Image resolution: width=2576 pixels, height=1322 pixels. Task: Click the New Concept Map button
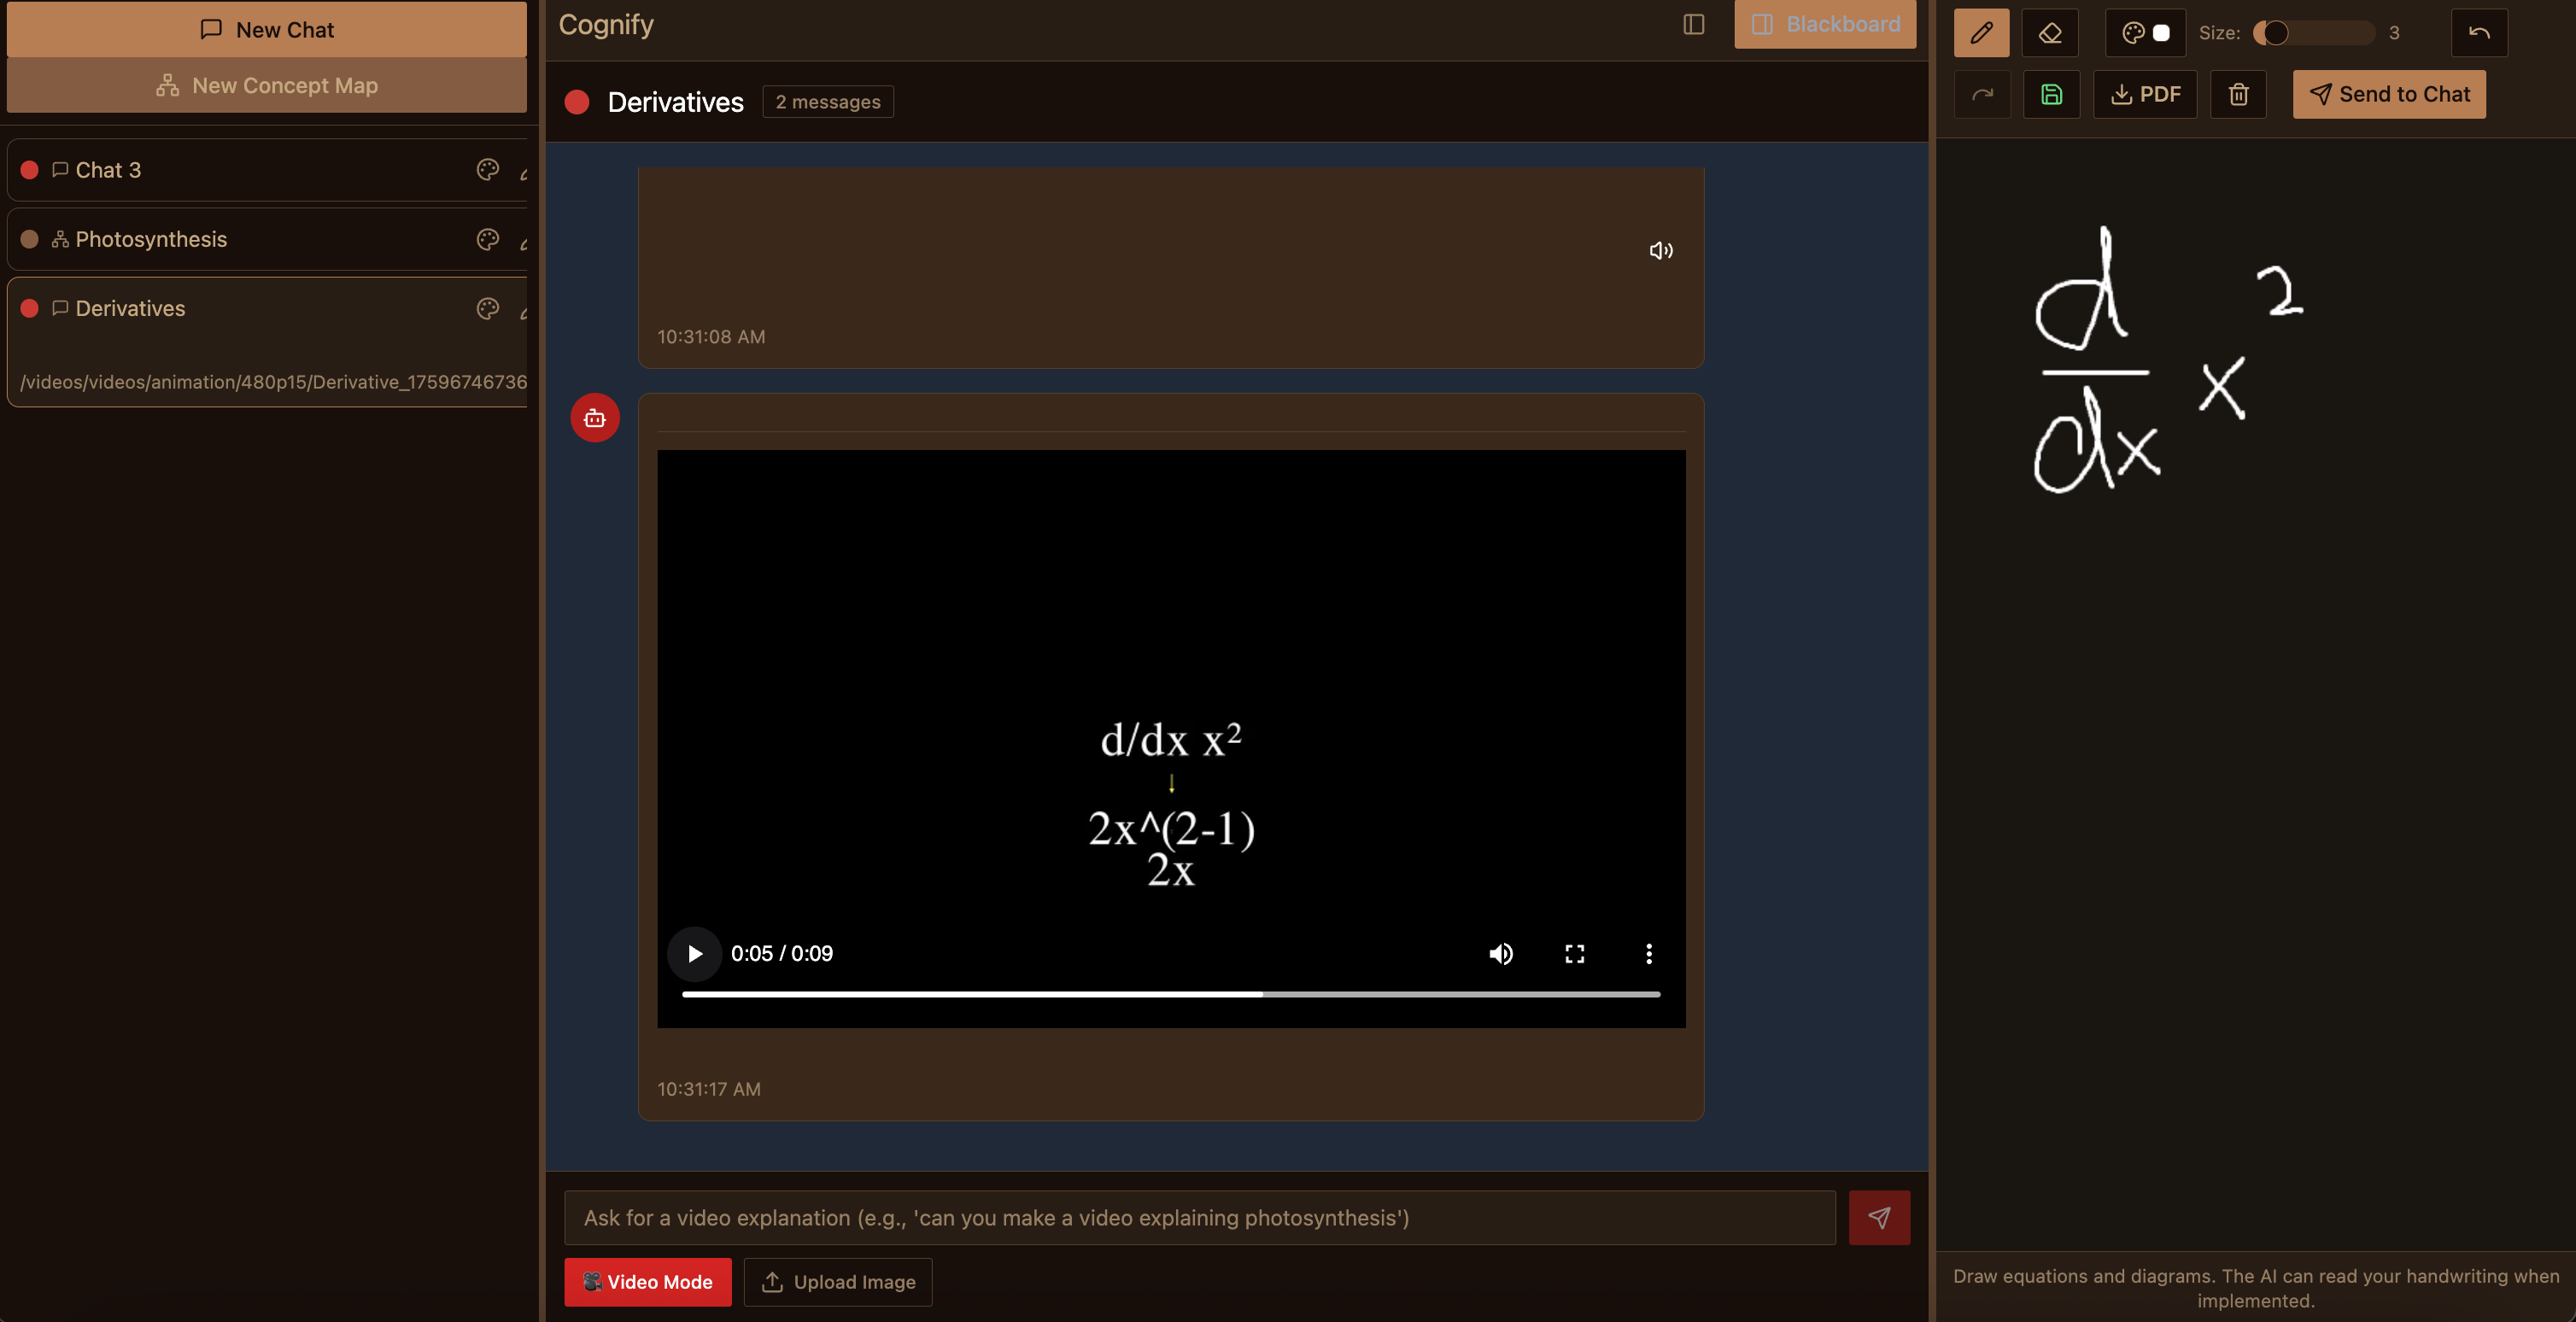[266, 85]
